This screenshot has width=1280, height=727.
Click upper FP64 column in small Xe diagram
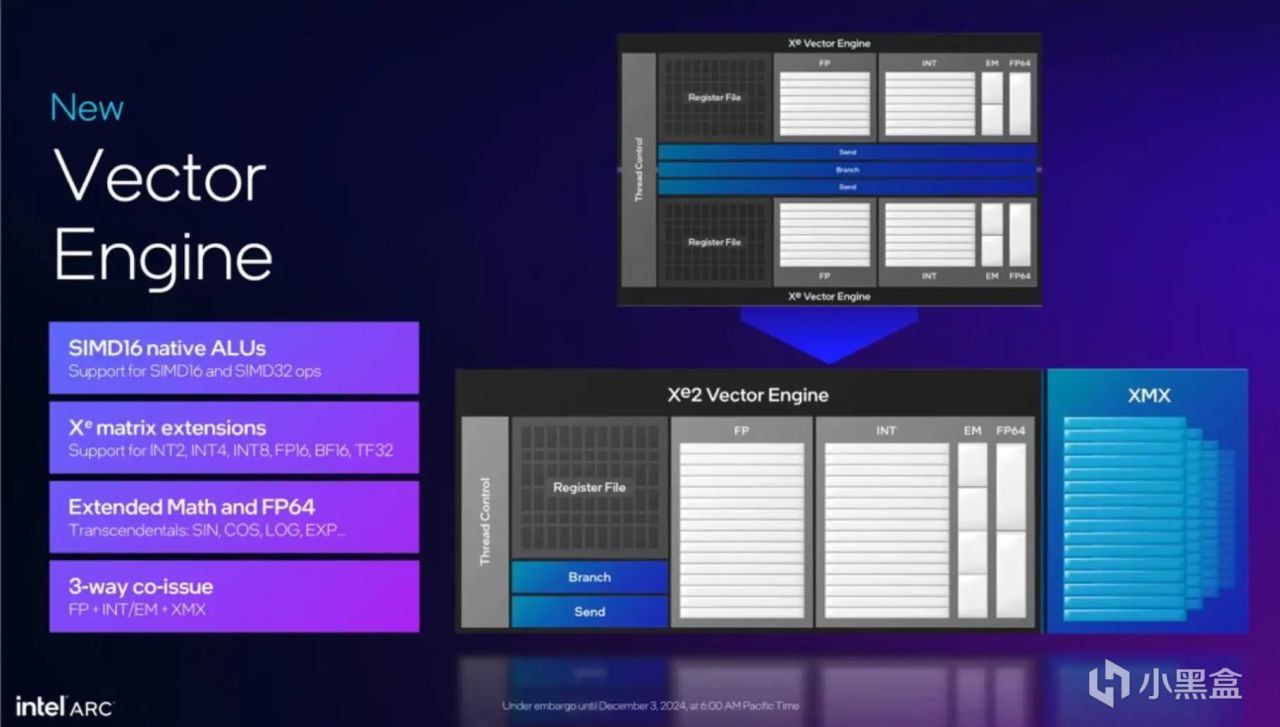(x=1019, y=97)
